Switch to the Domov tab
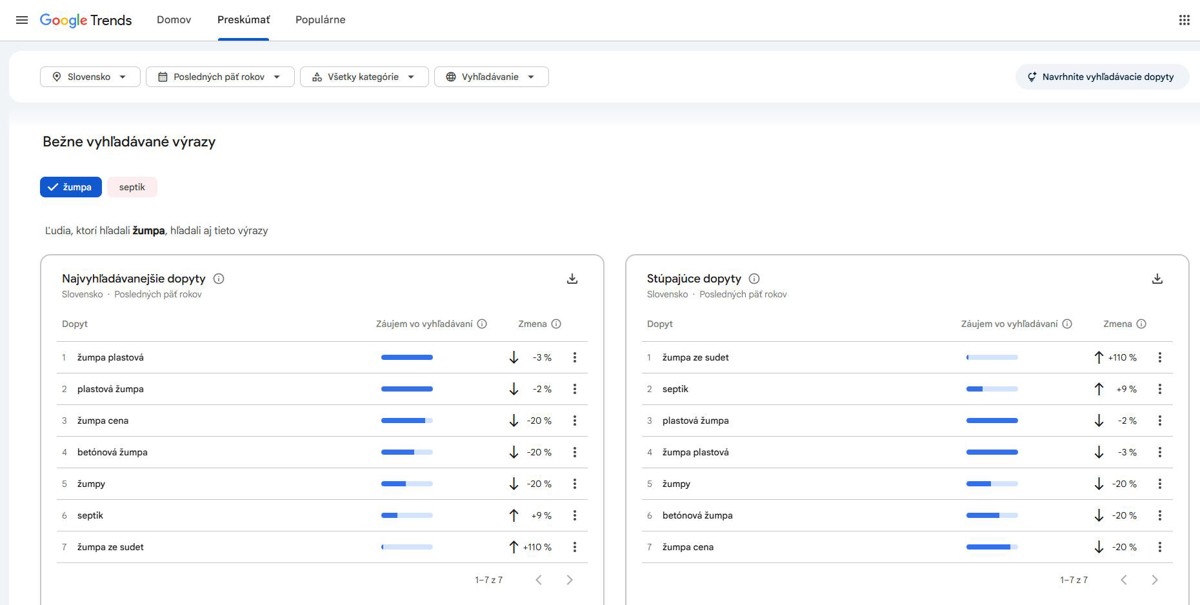This screenshot has width=1200, height=605. tap(174, 20)
